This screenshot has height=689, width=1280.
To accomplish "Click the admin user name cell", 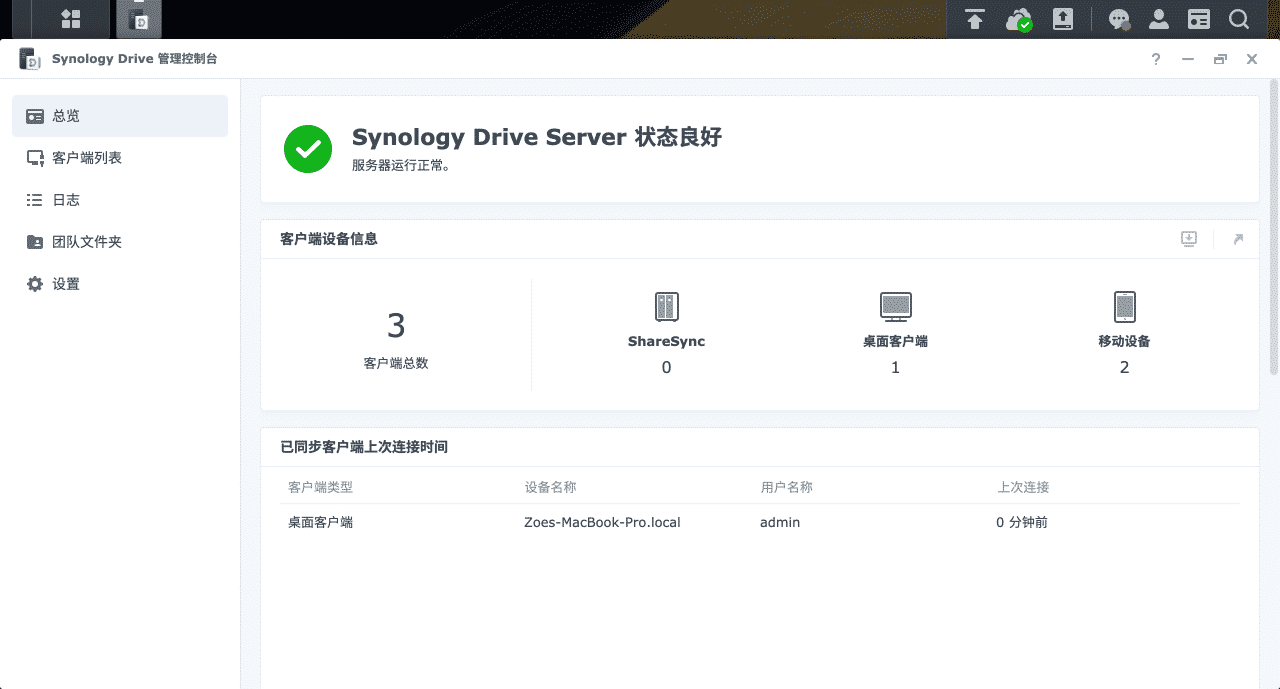I will point(780,522).
